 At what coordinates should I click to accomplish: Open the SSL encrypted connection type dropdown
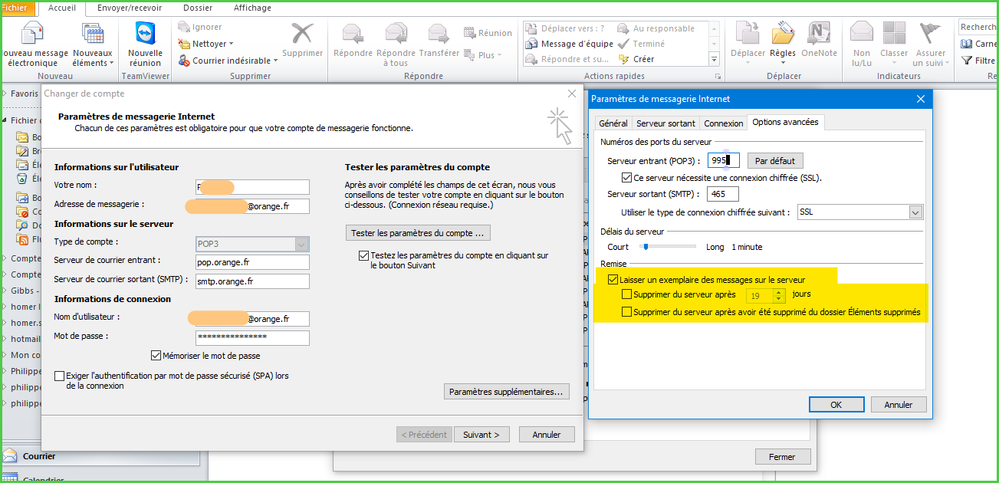coord(915,212)
